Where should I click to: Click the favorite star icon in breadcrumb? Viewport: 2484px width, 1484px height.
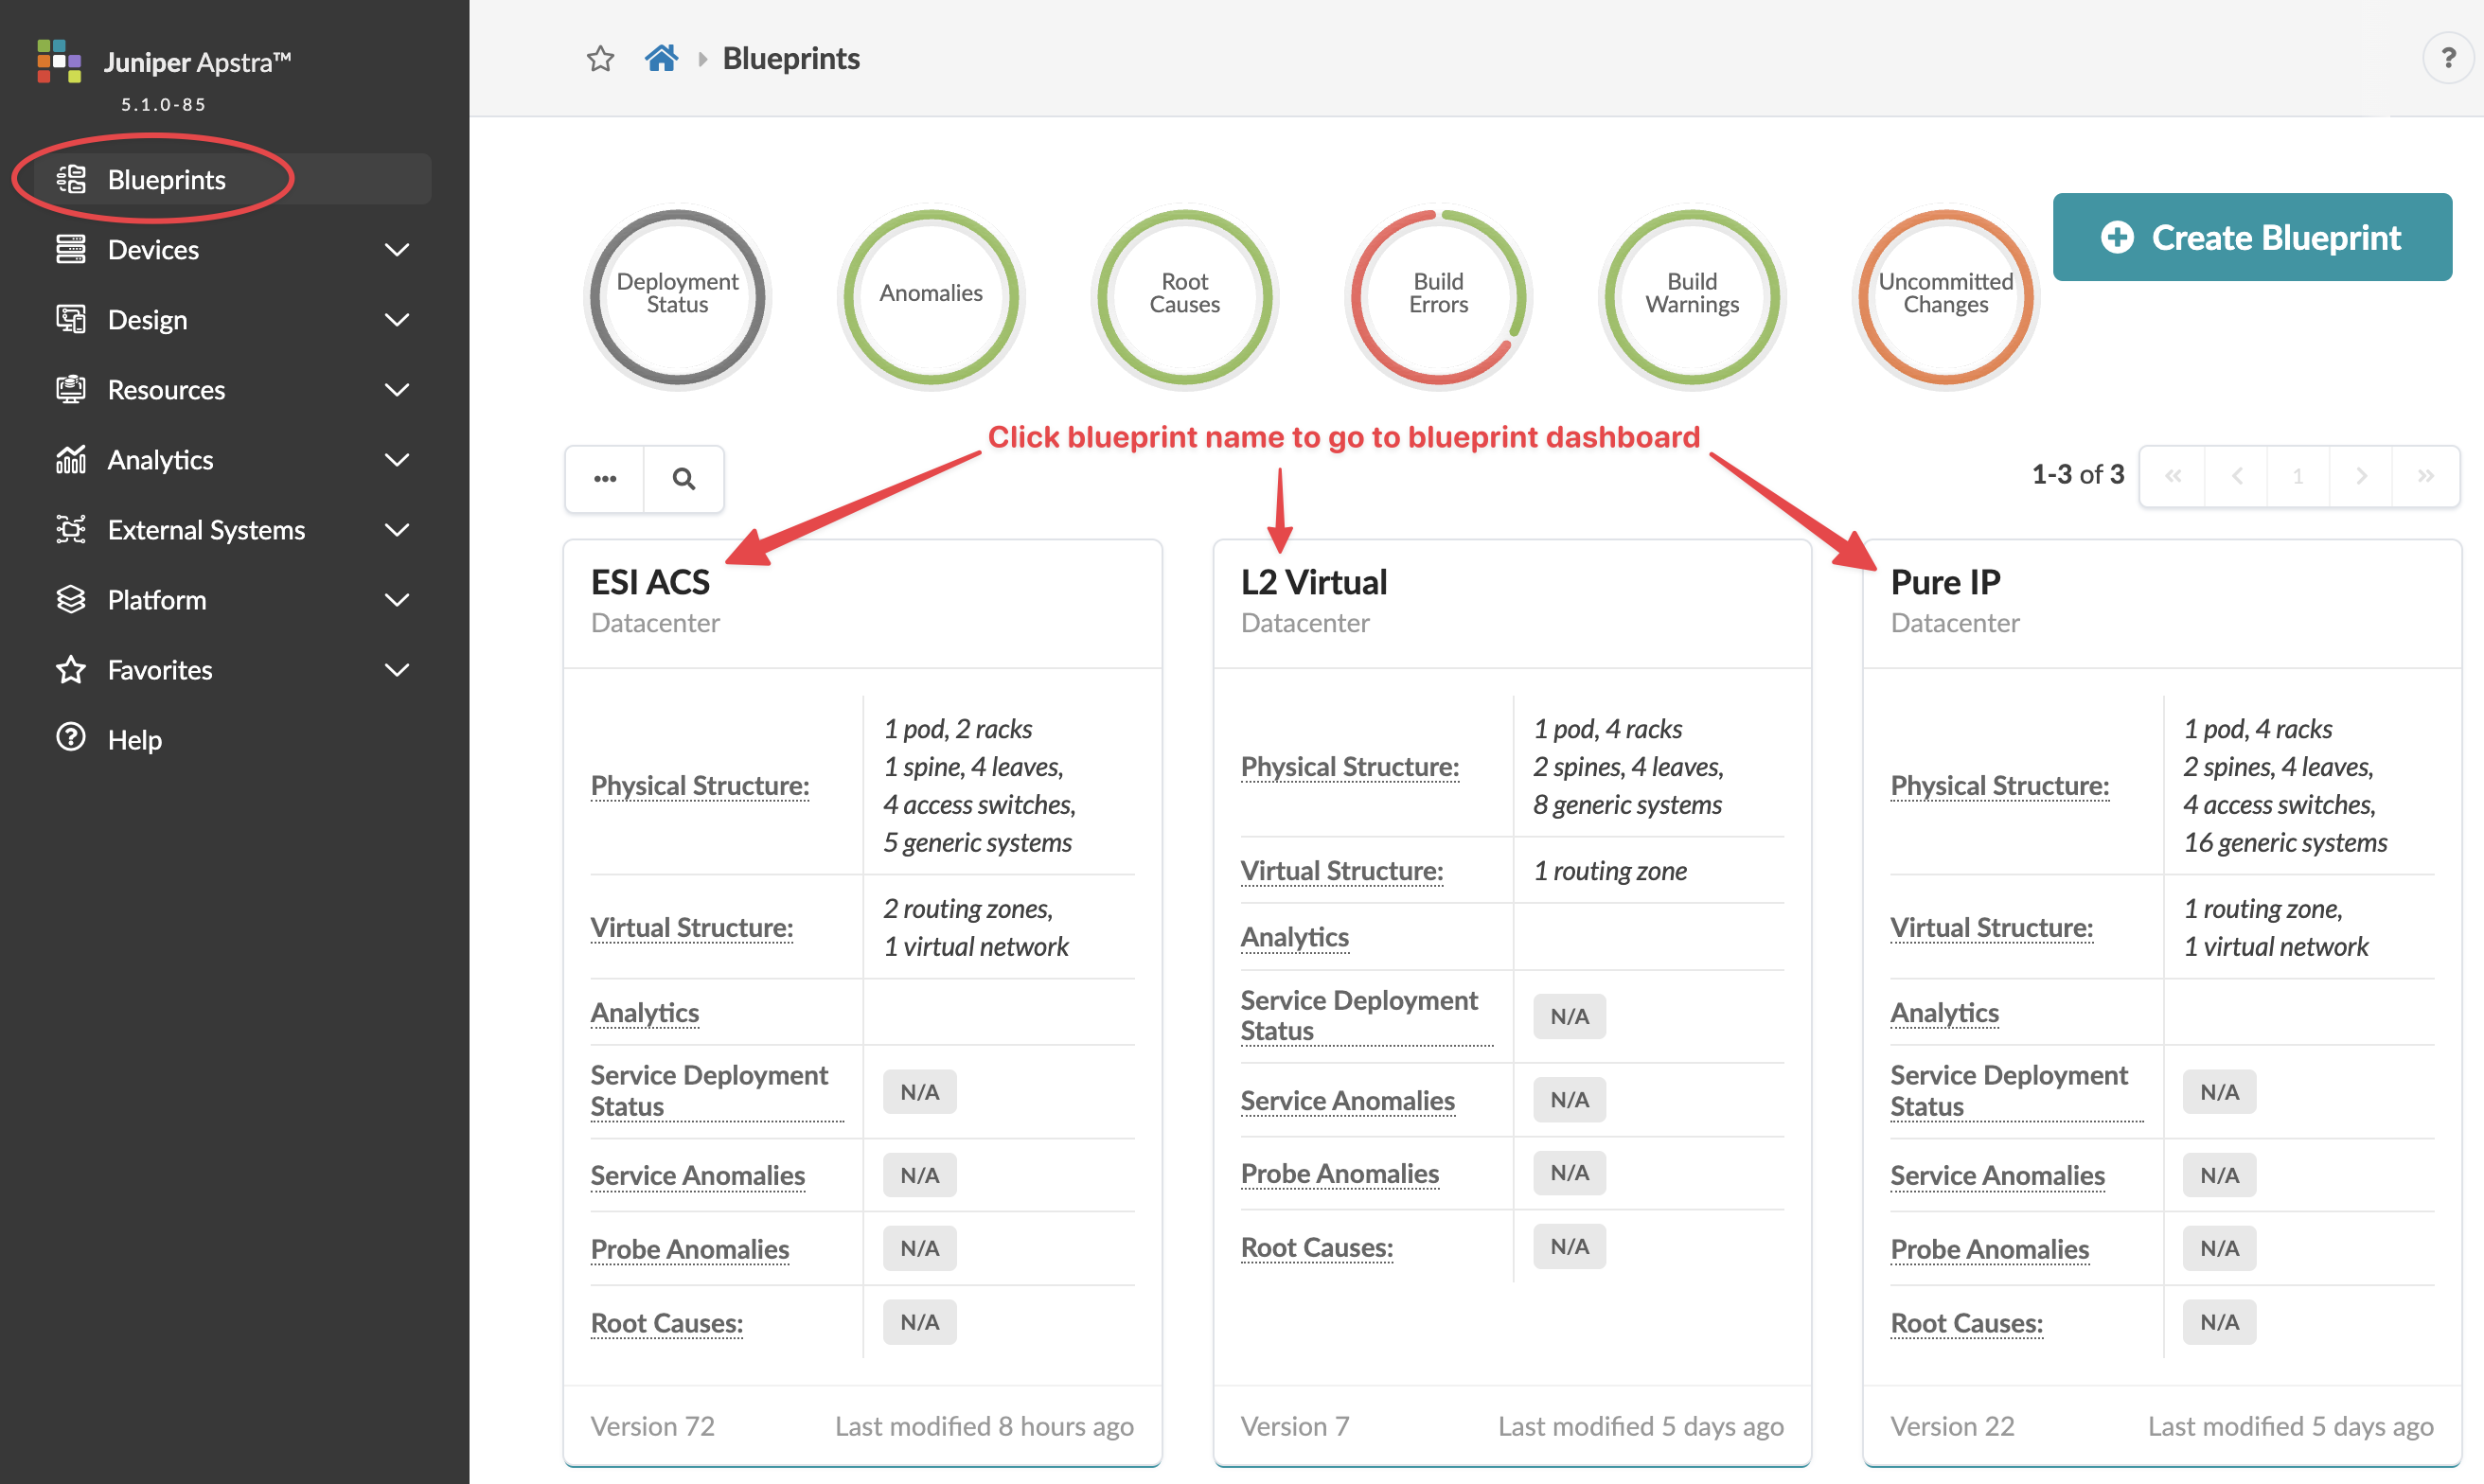tap(600, 59)
